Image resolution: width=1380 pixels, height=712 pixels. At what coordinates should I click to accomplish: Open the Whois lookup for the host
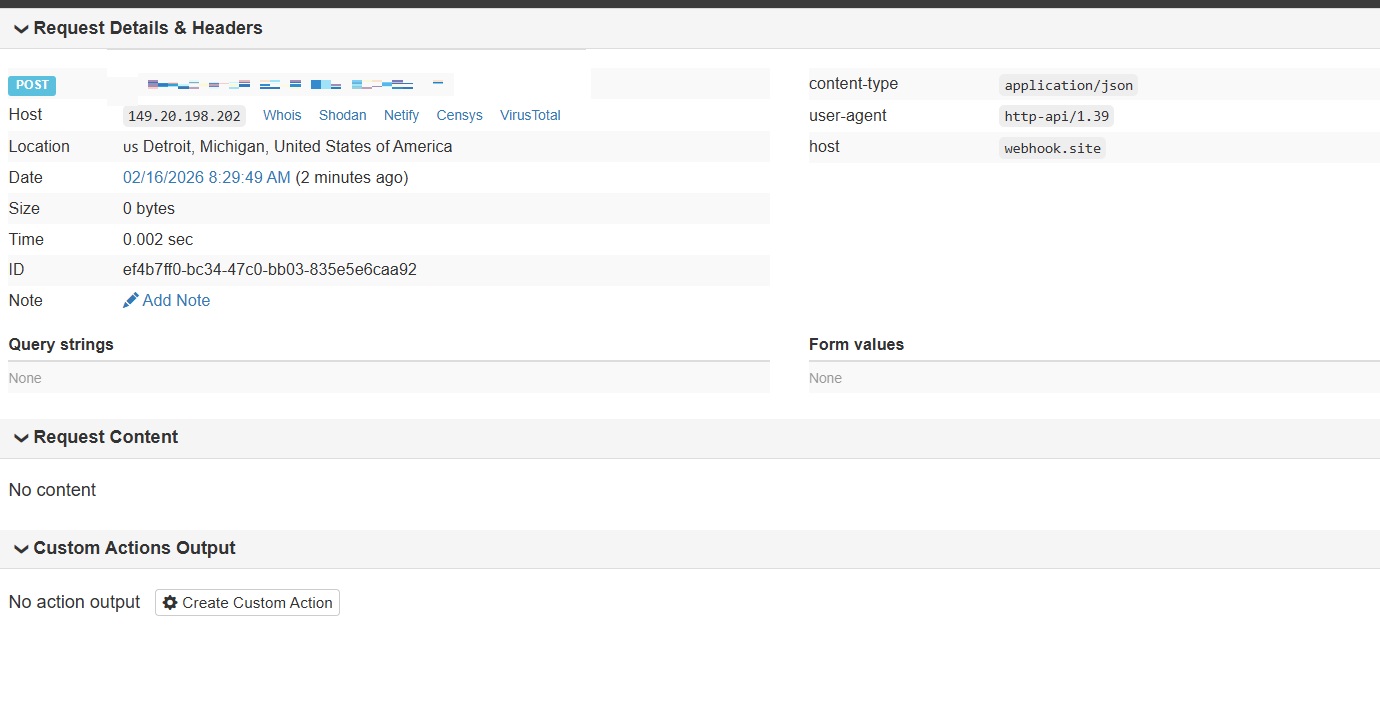pyautogui.click(x=281, y=115)
